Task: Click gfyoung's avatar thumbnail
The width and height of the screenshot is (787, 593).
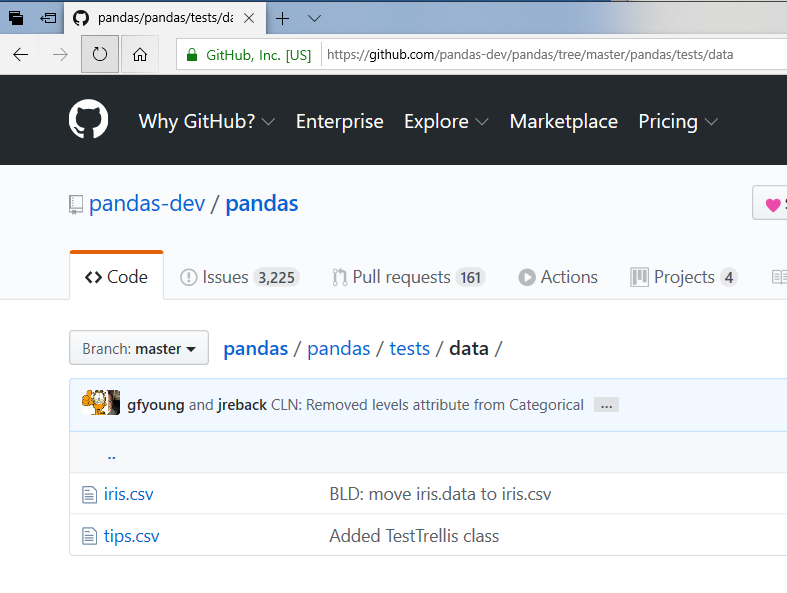Action: coord(92,403)
